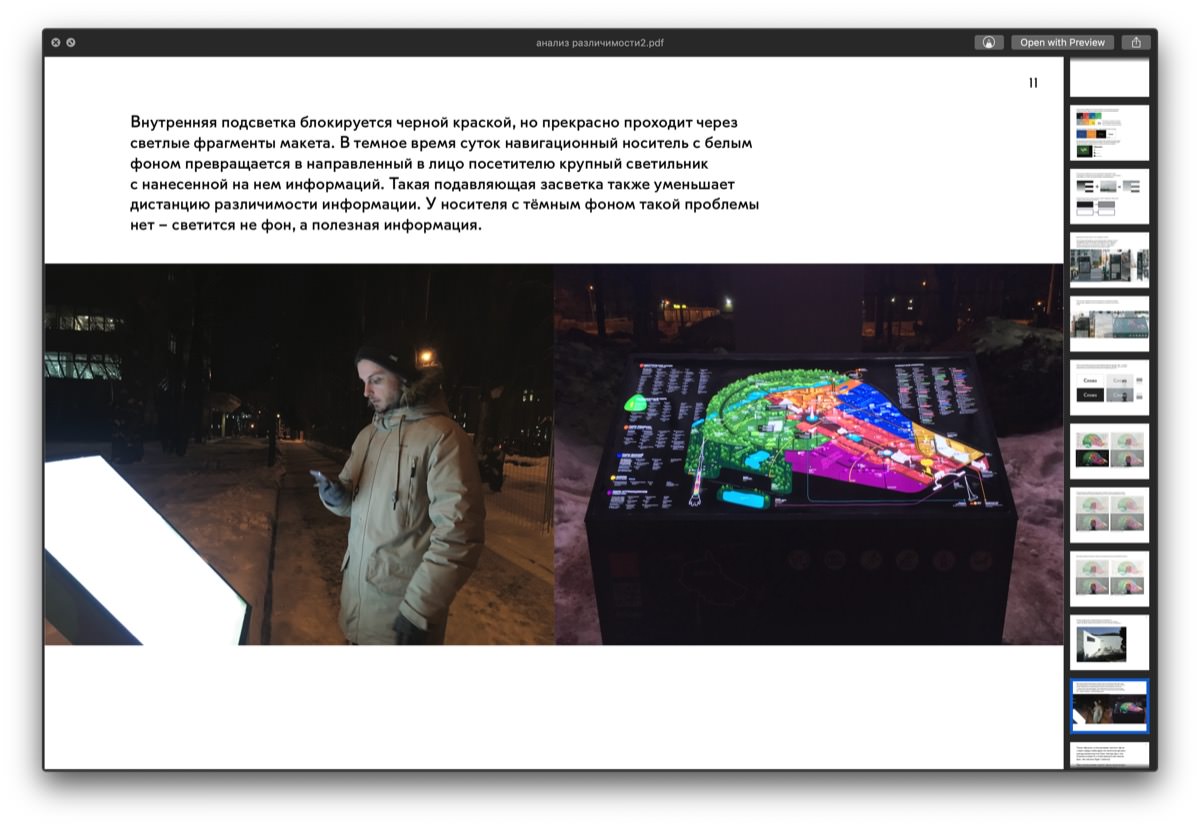Screen dimensions: 1200x827
Task: Select the partially visible text thumbnail at bottom
Action: click(1109, 755)
